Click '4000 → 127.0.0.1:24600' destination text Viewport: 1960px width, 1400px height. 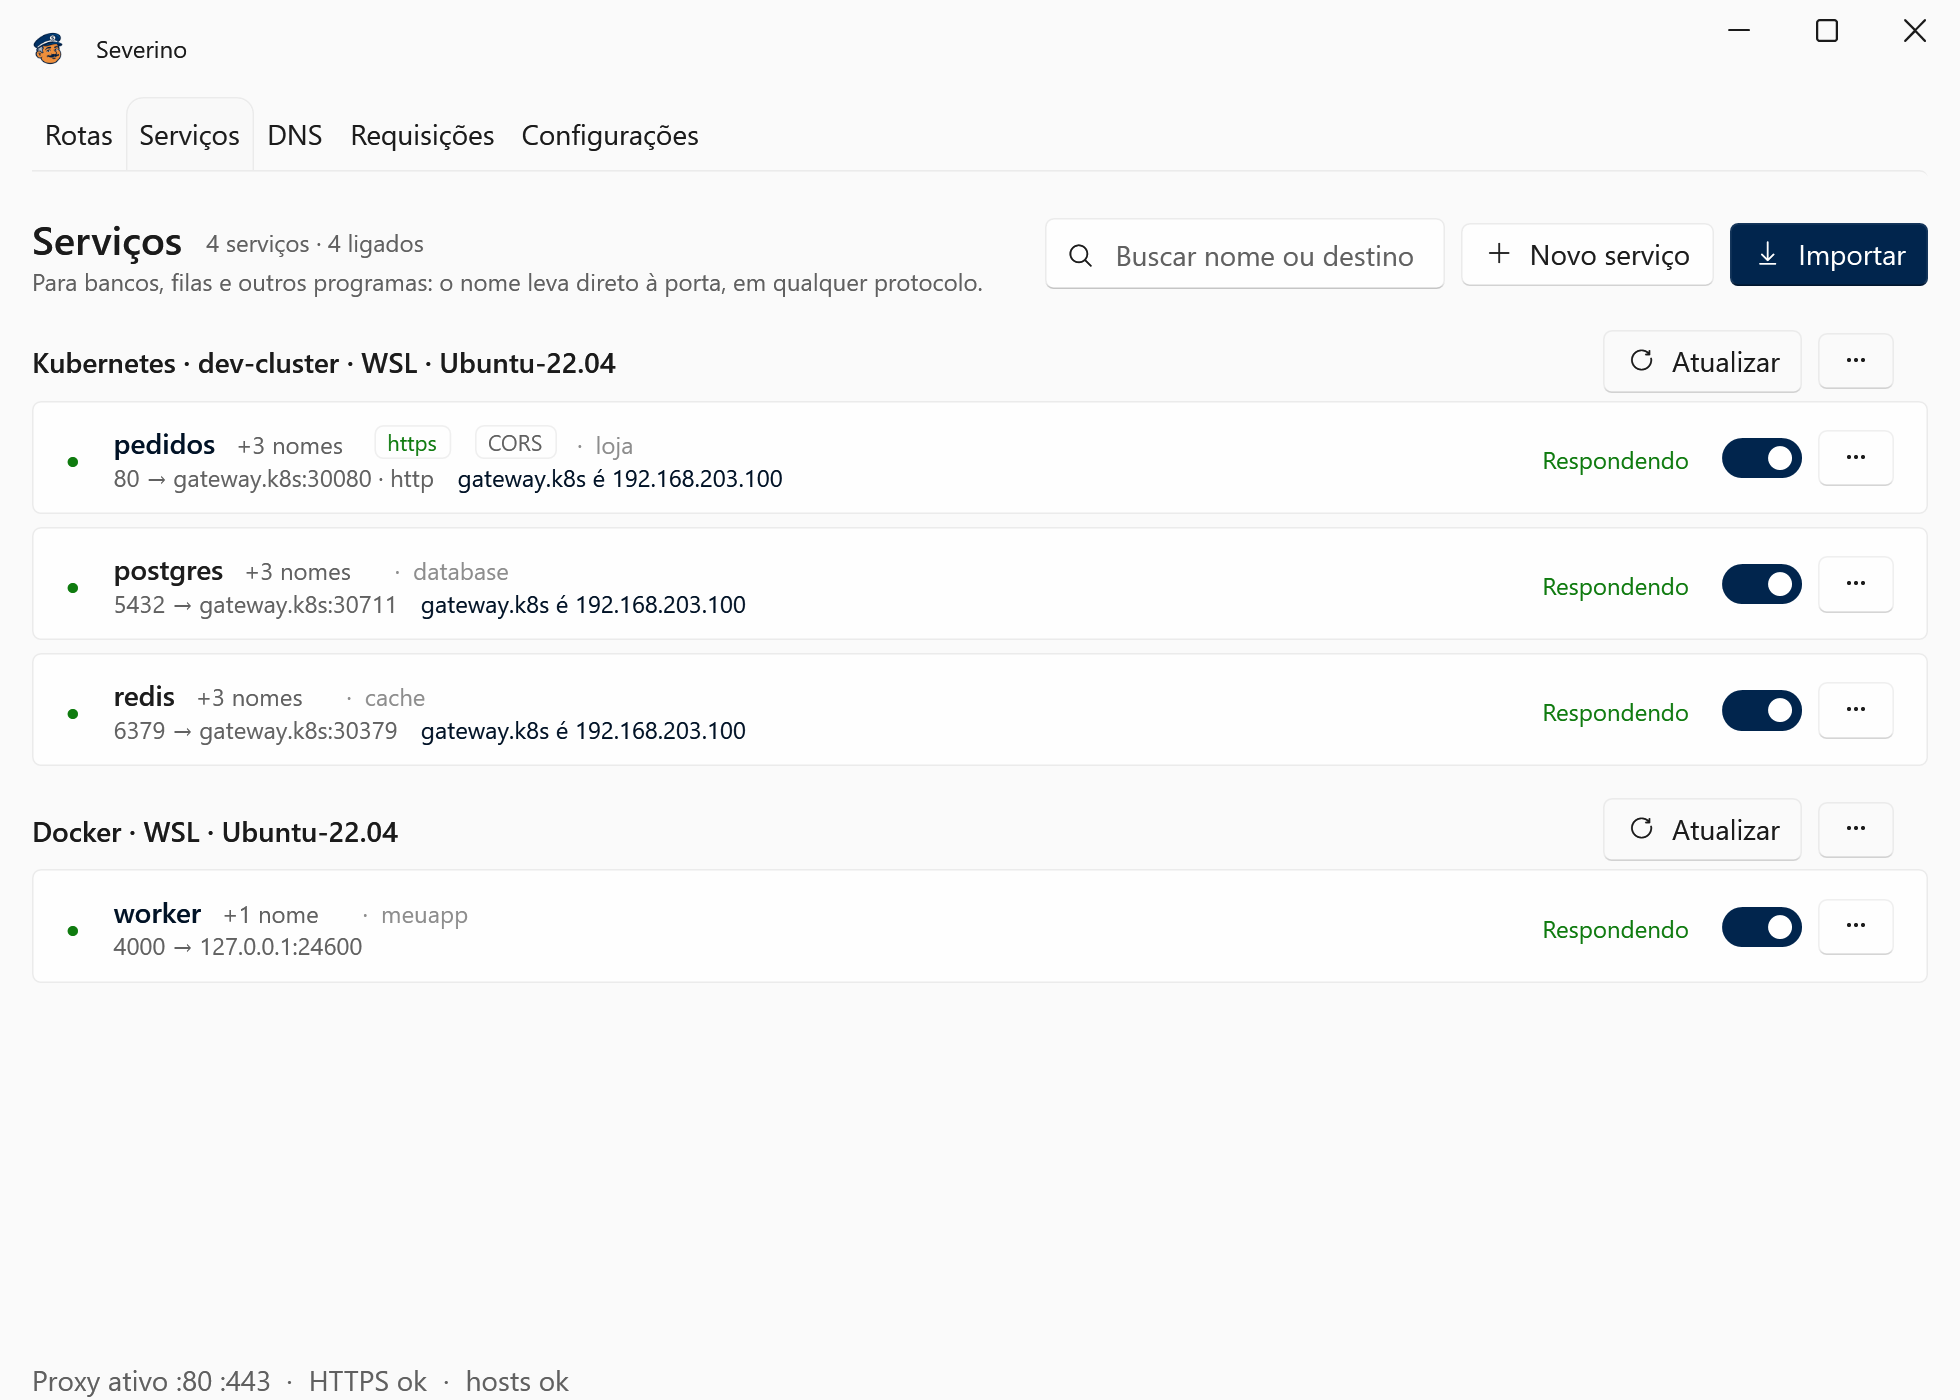(x=238, y=947)
